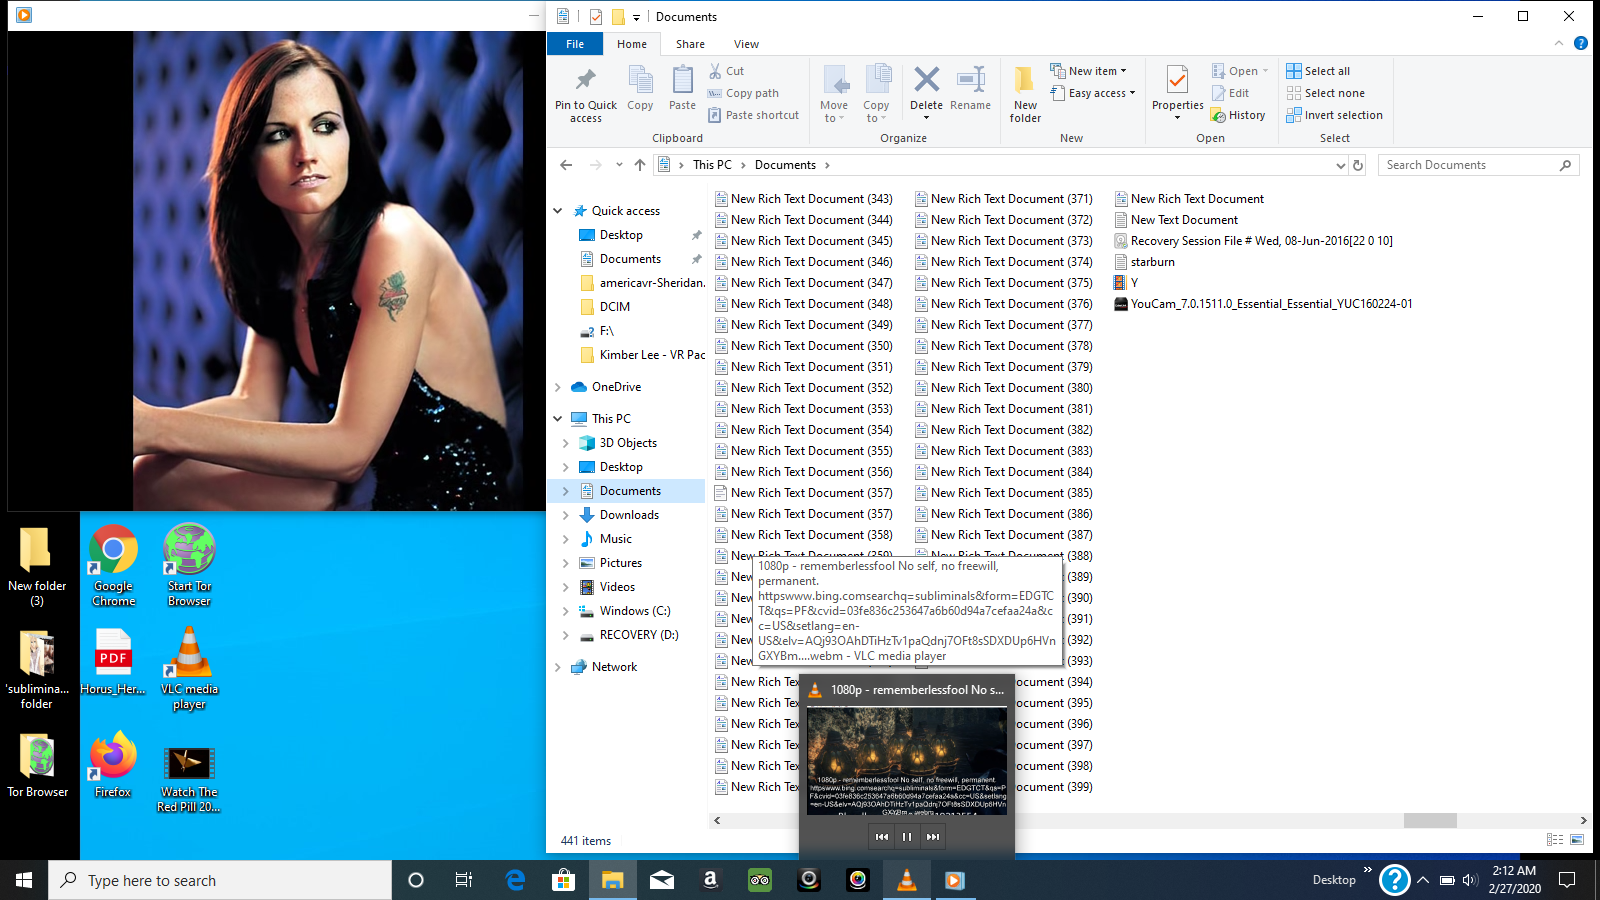Switch to the Share tab
Screen dimensions: 1600x900
(690, 44)
